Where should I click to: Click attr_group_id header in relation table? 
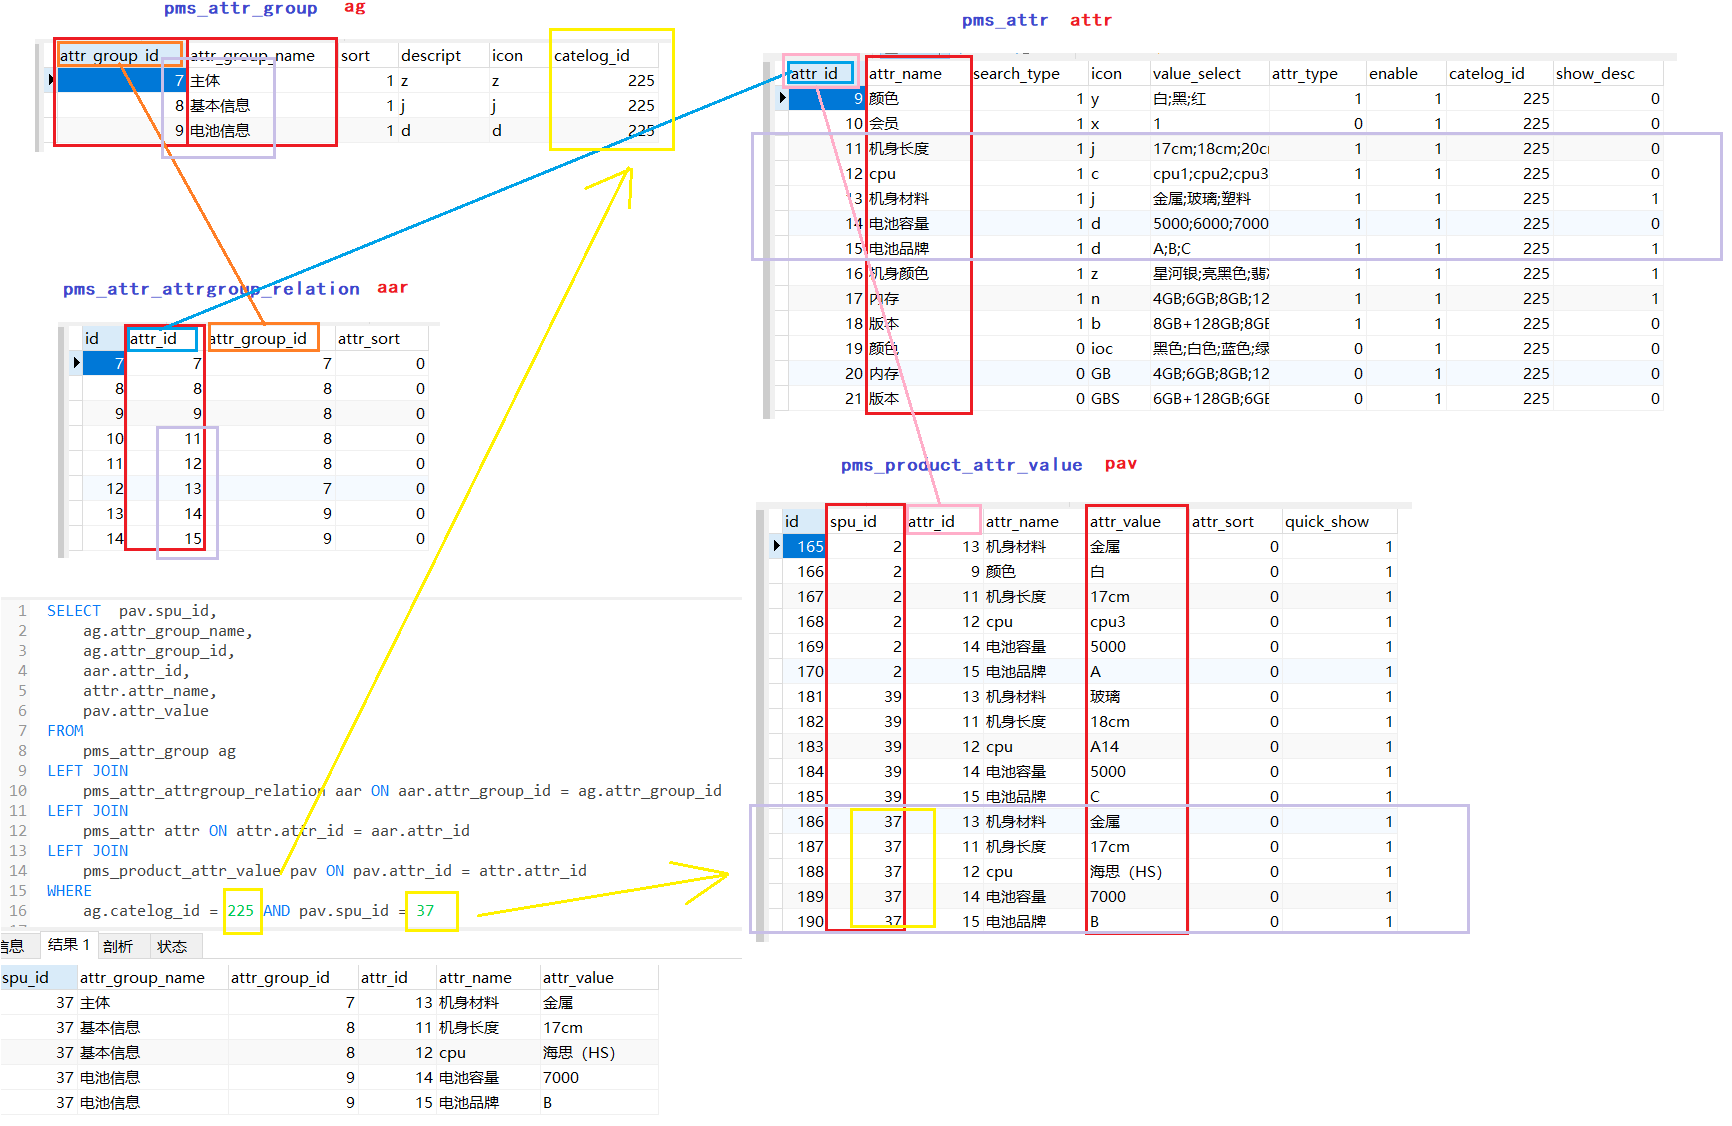(258, 338)
